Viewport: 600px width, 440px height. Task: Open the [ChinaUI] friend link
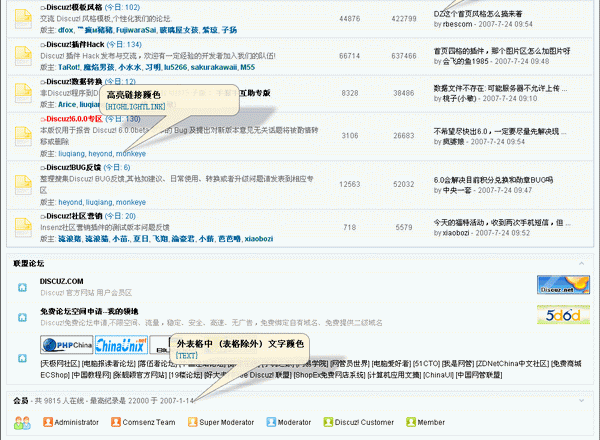439,375
